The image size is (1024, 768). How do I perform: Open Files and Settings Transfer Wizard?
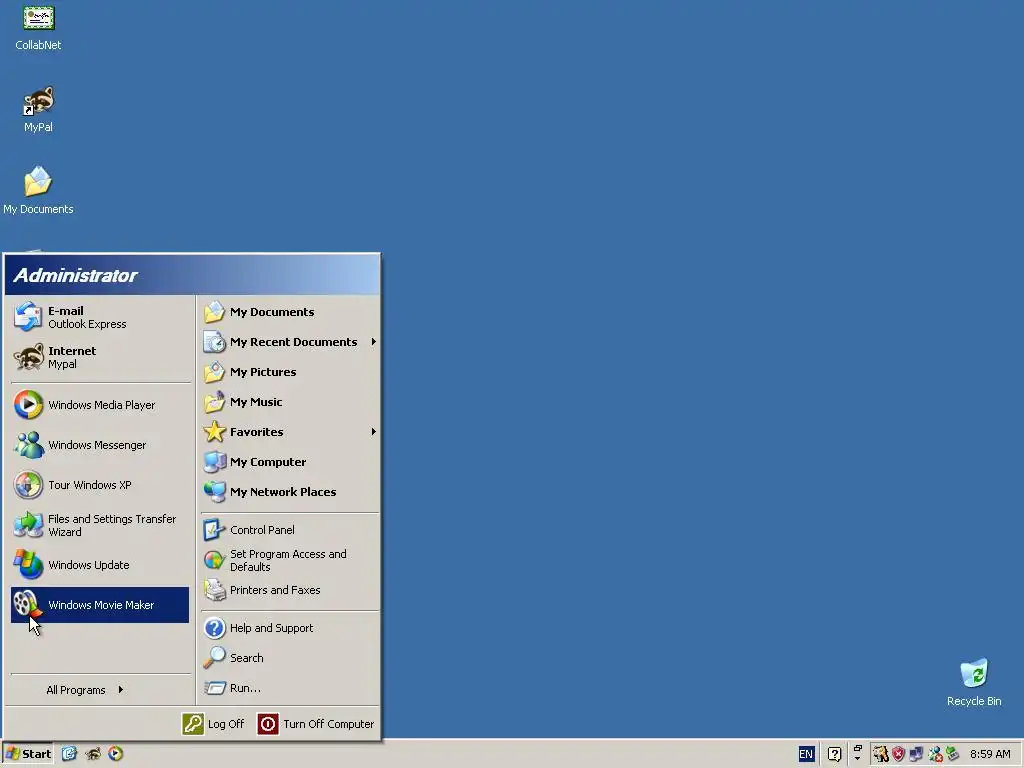click(x=100, y=525)
